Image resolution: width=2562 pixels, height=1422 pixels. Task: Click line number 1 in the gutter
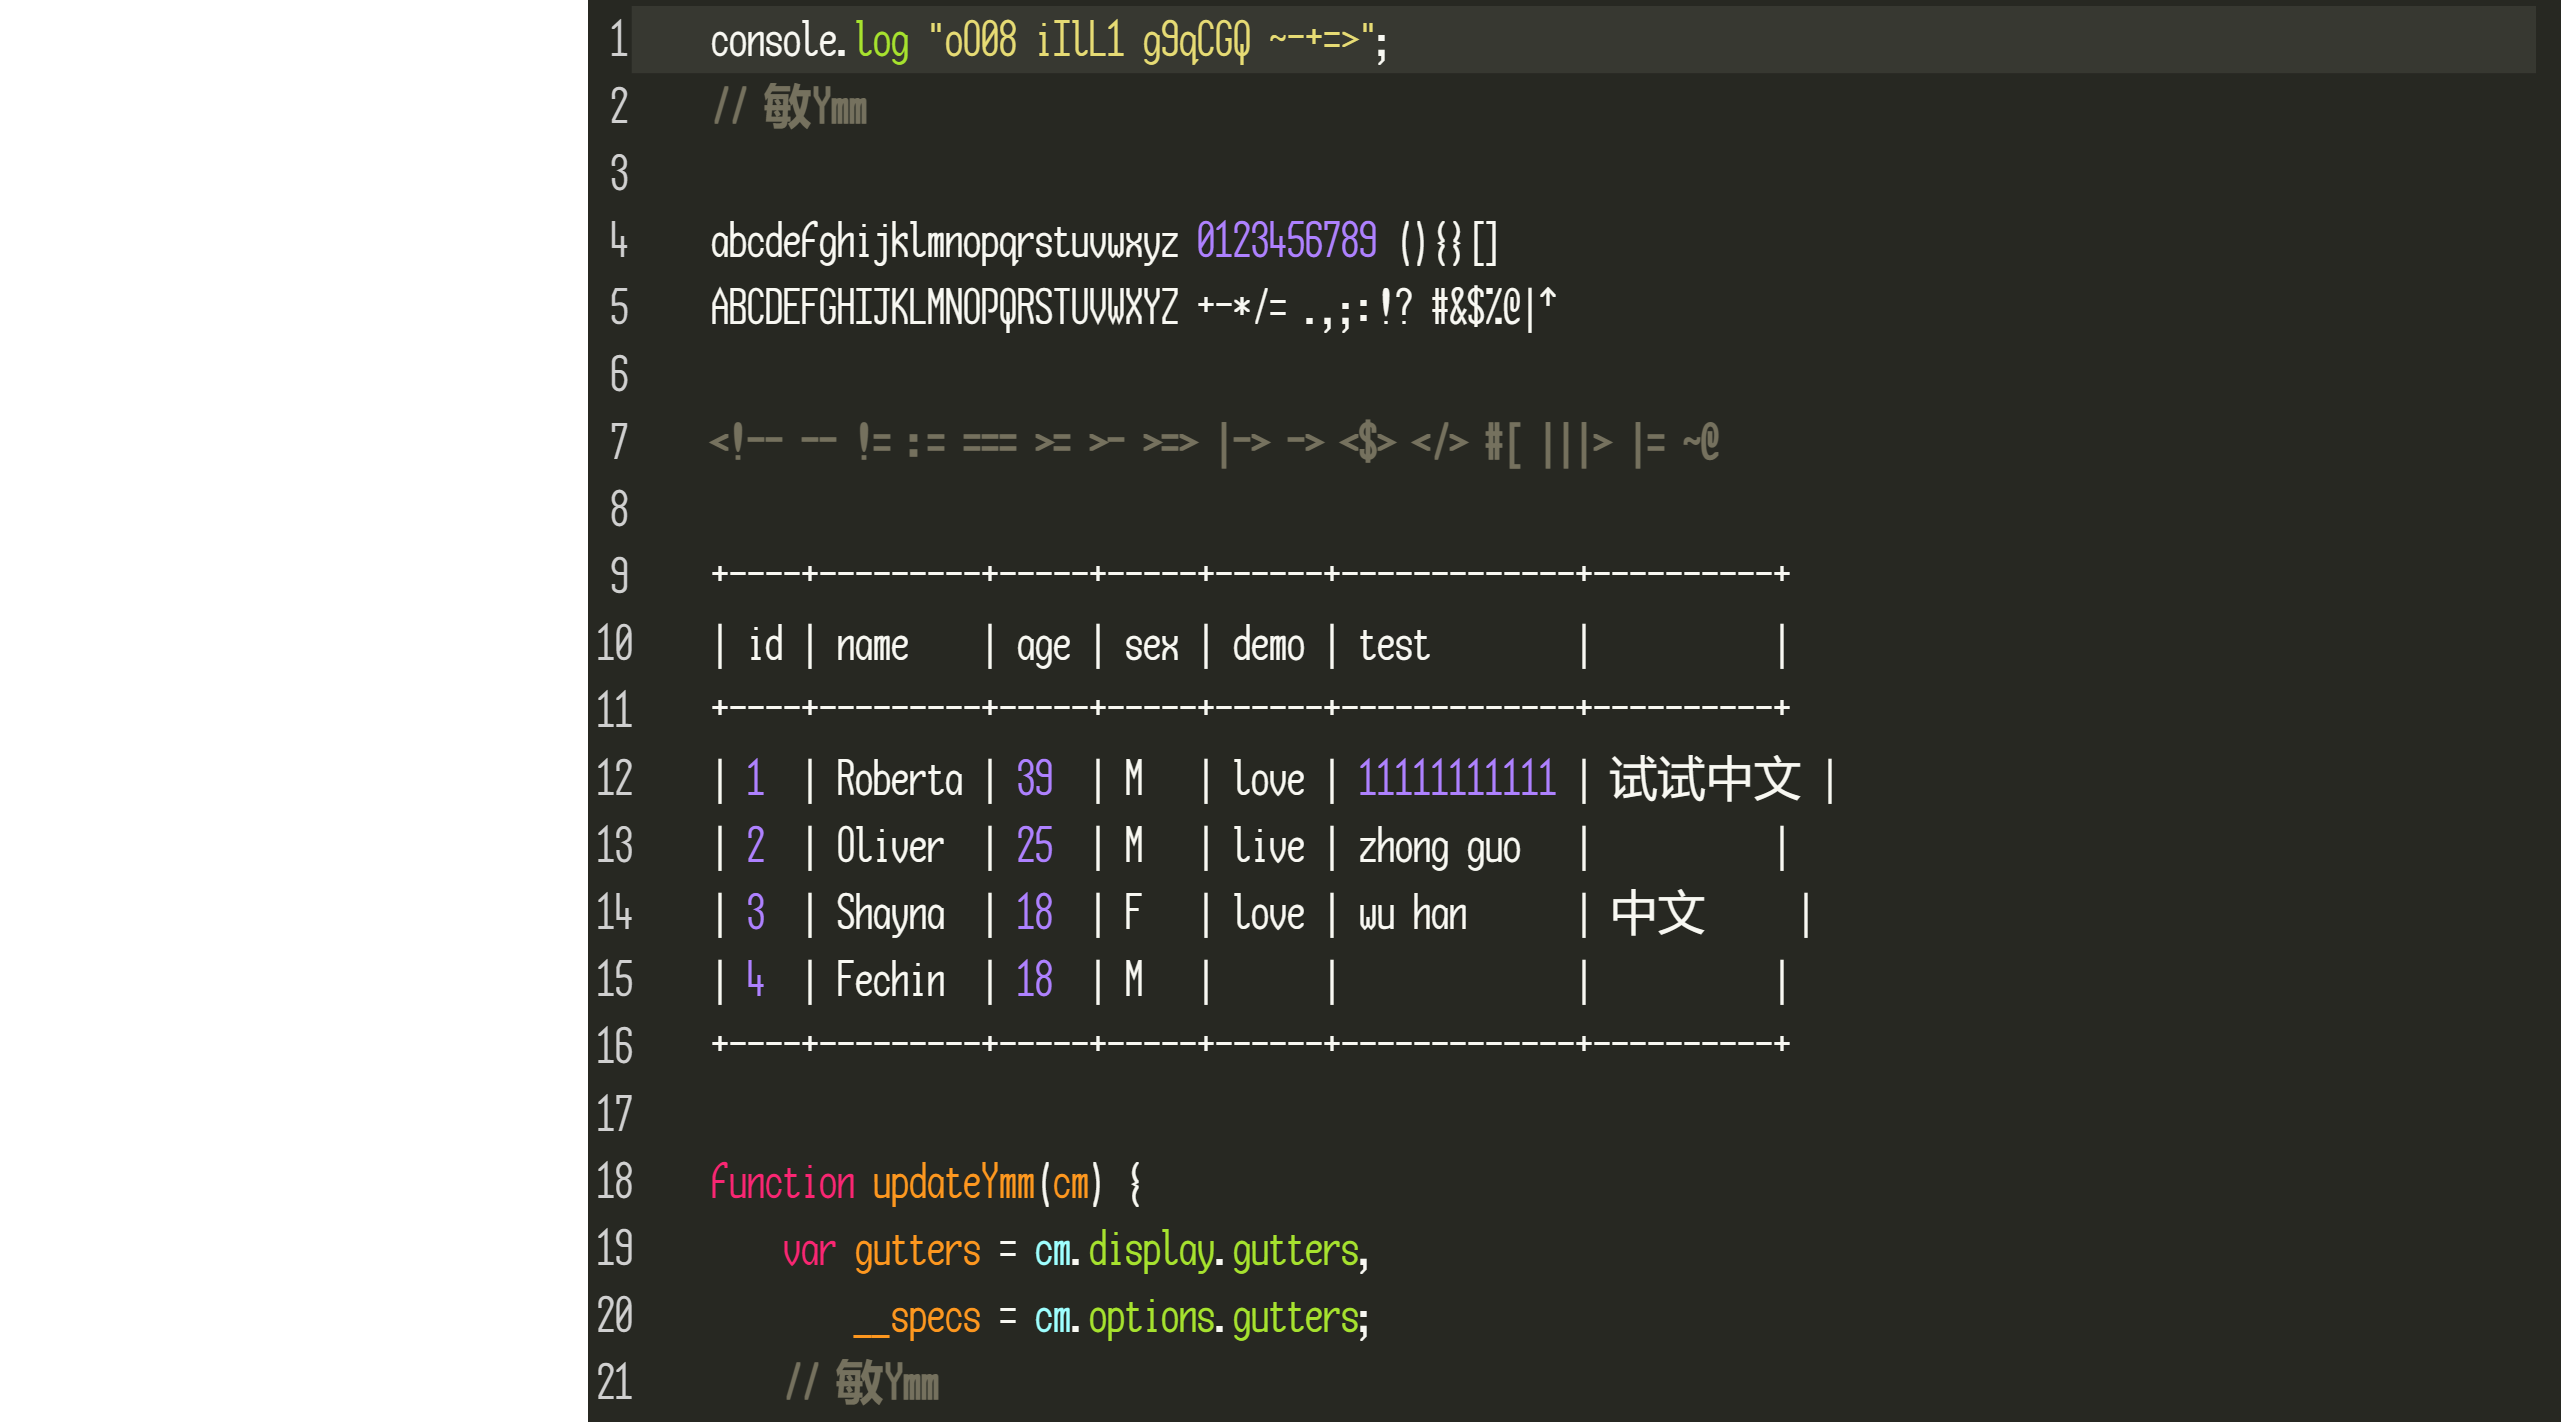619,40
